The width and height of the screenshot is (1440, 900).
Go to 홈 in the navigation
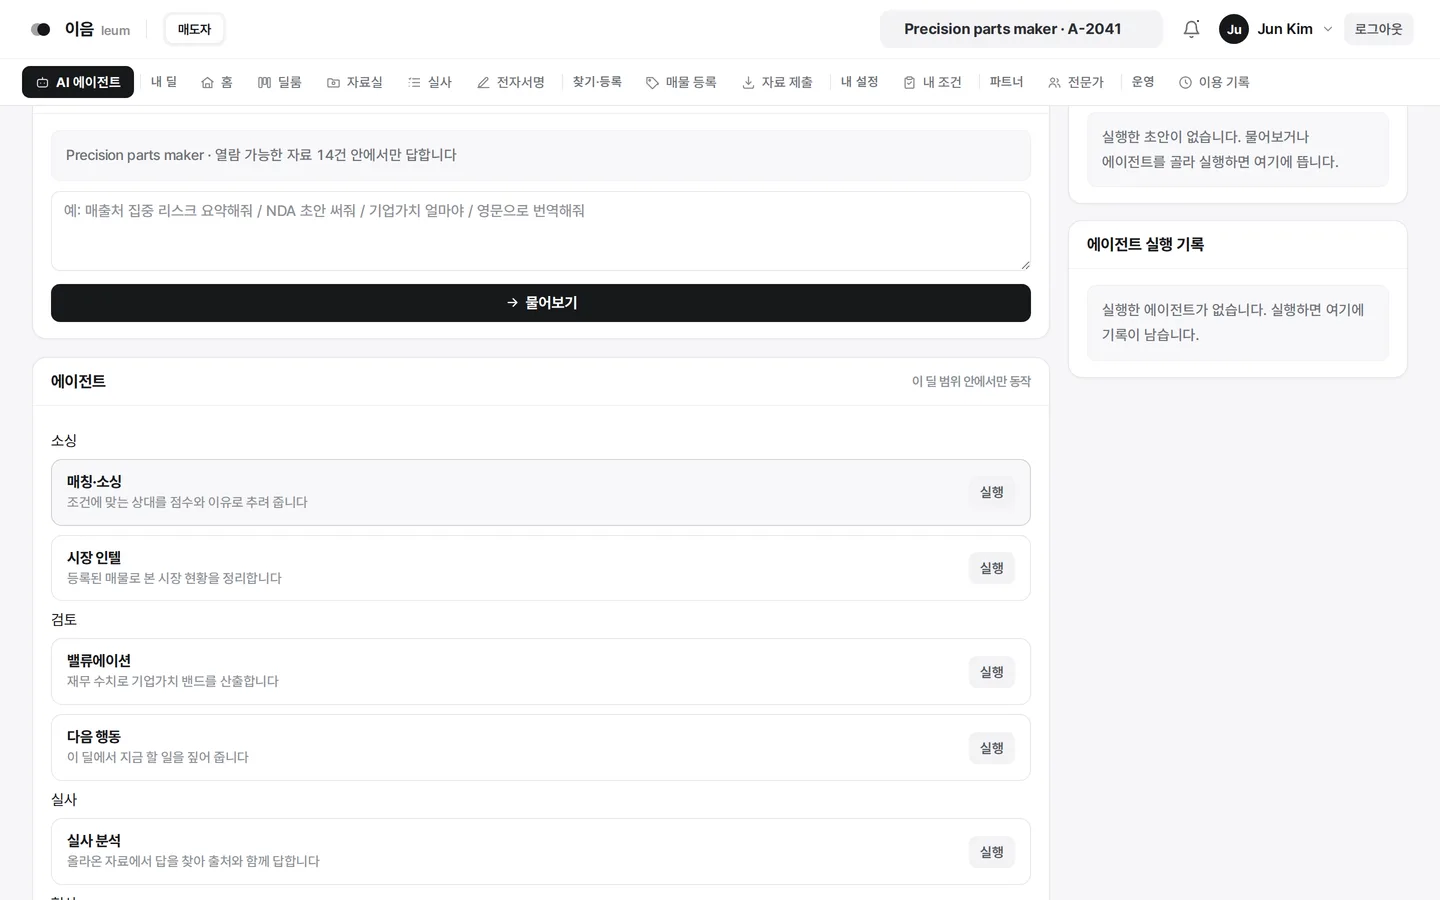point(217,82)
